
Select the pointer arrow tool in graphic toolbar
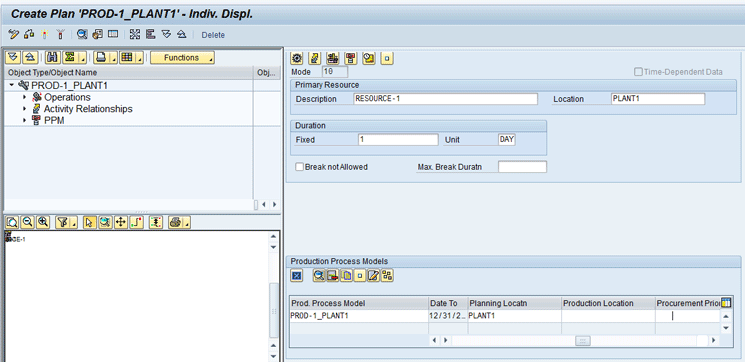(x=89, y=222)
